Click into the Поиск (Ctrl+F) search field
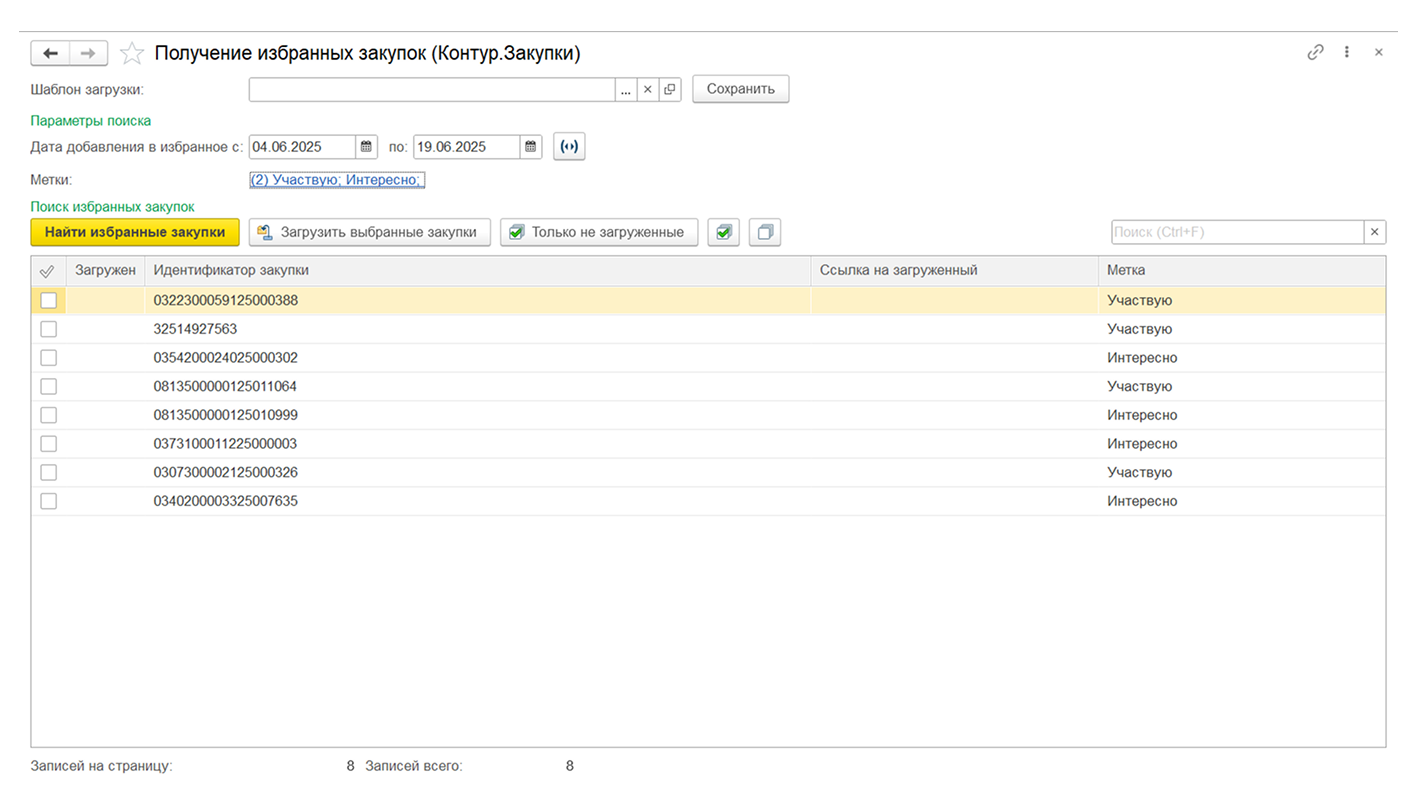The image size is (1418, 810). pyautogui.click(x=1236, y=232)
